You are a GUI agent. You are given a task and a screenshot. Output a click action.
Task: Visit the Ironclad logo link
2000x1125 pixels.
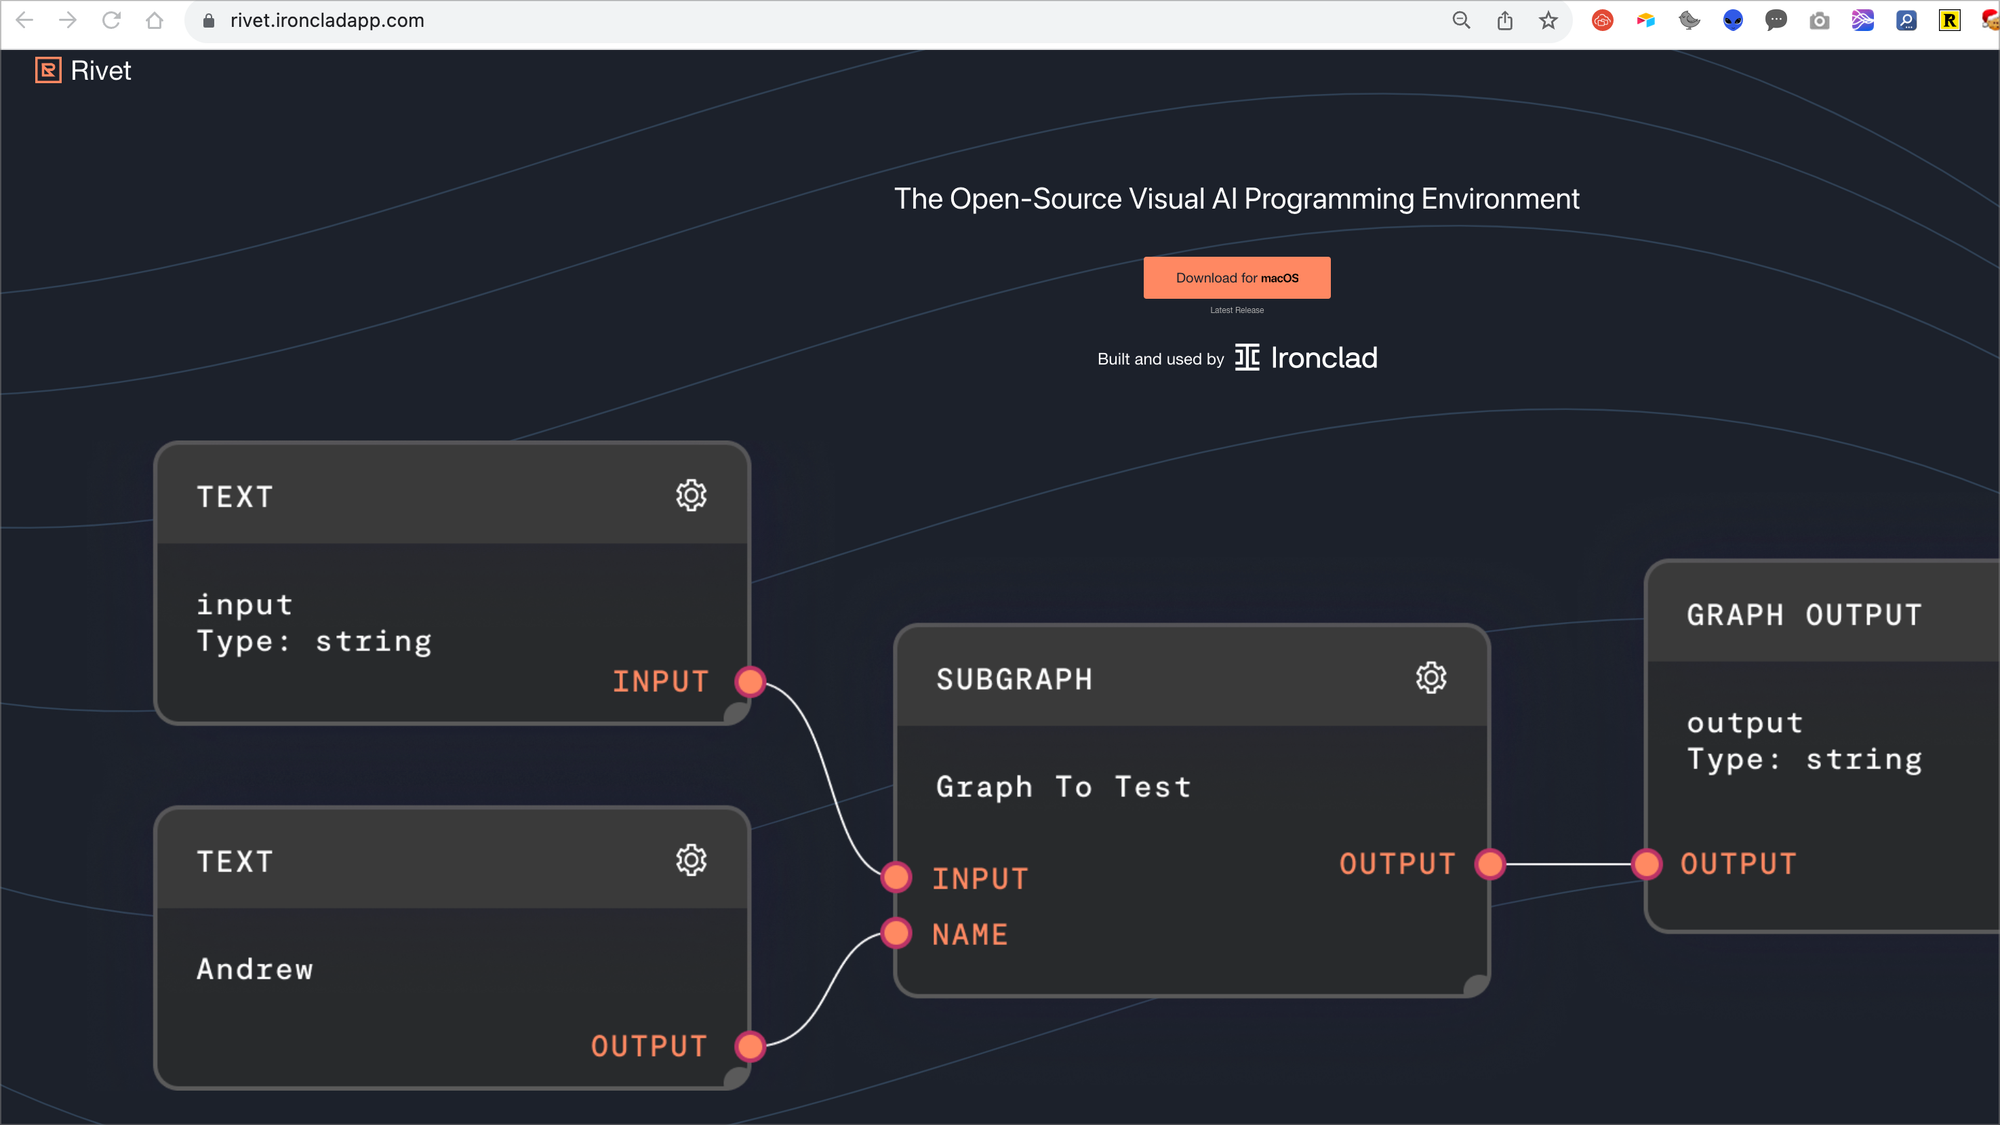[1306, 358]
